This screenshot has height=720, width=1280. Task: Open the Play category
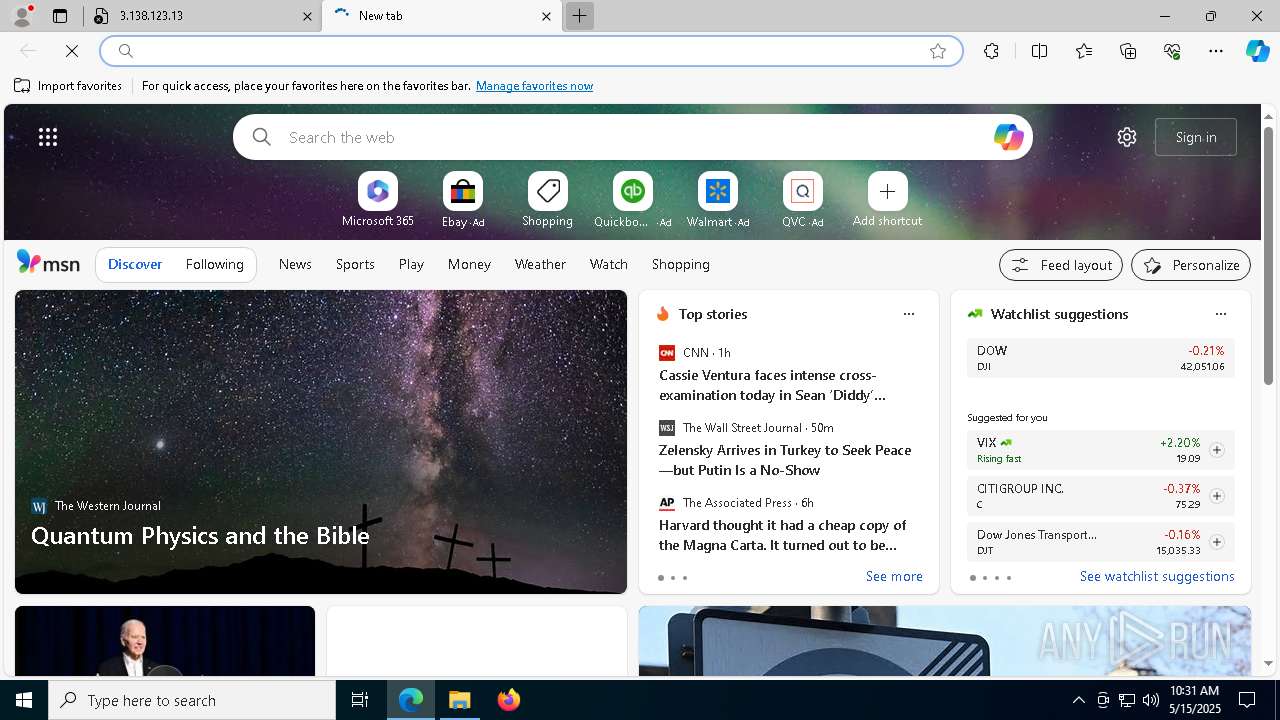click(x=411, y=264)
